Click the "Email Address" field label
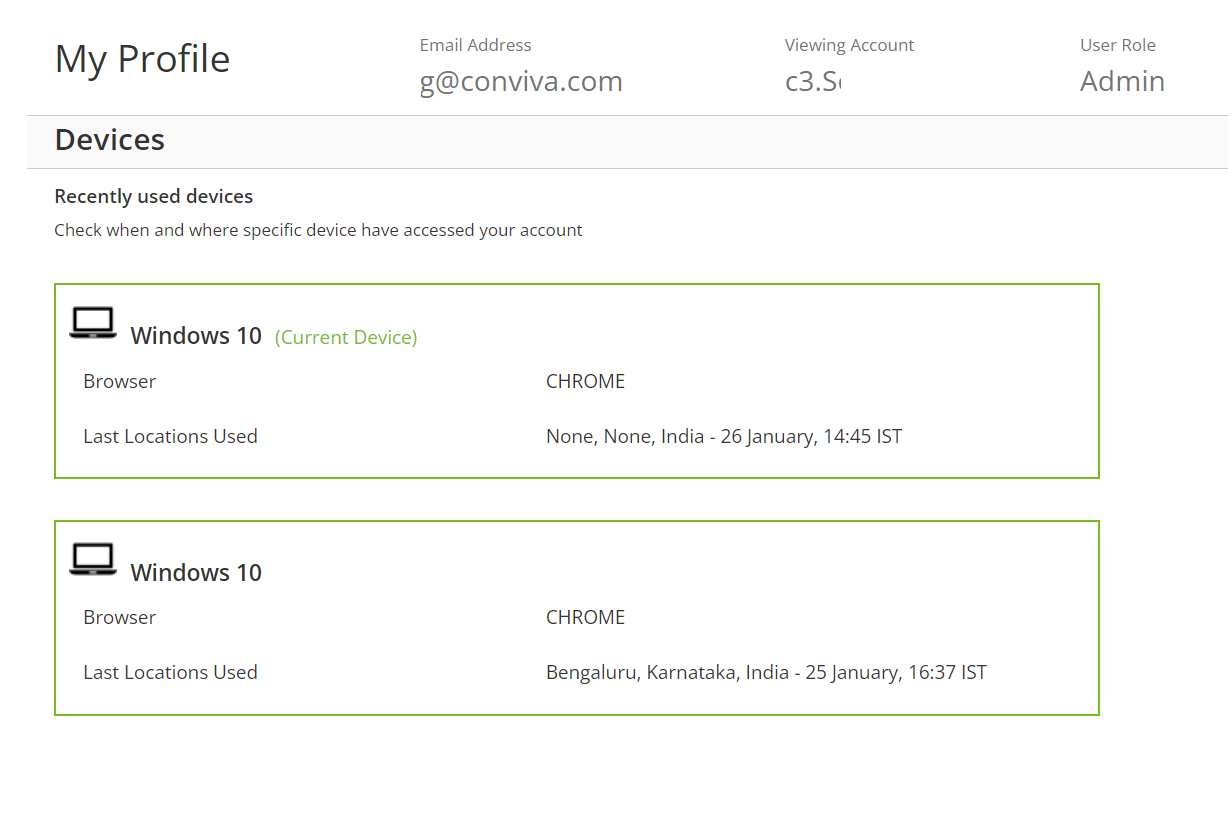 pos(476,45)
